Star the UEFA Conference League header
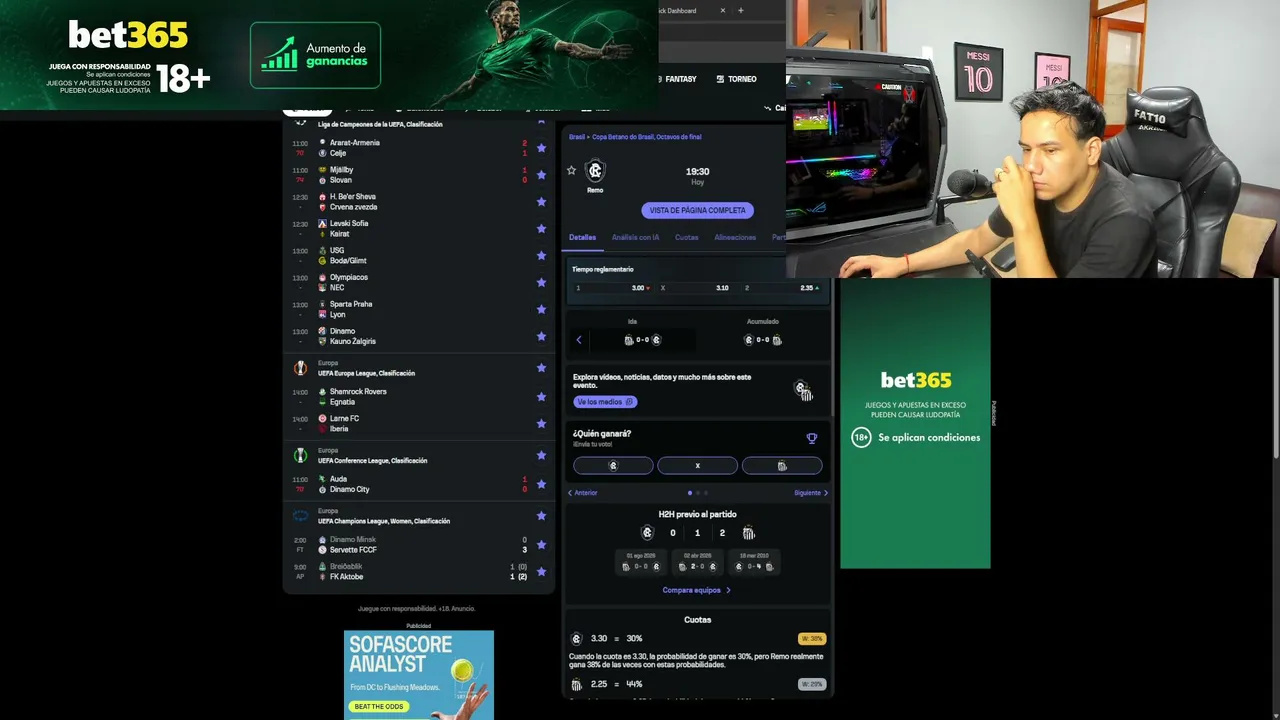 [541, 455]
